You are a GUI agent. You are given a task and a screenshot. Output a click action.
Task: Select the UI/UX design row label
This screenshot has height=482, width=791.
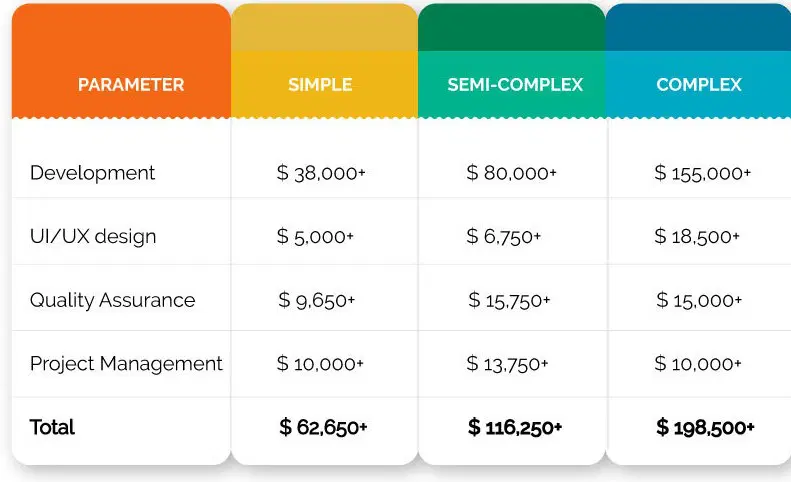[x=93, y=237]
